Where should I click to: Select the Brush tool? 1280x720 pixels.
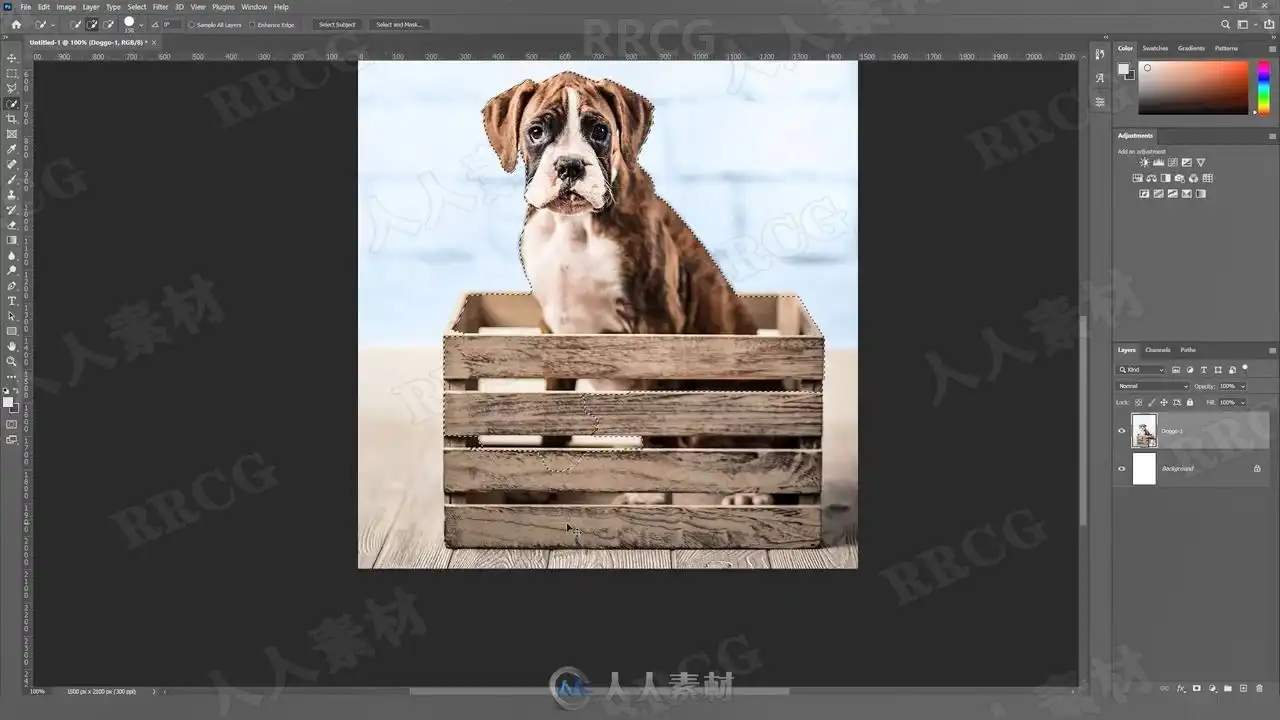(12, 179)
